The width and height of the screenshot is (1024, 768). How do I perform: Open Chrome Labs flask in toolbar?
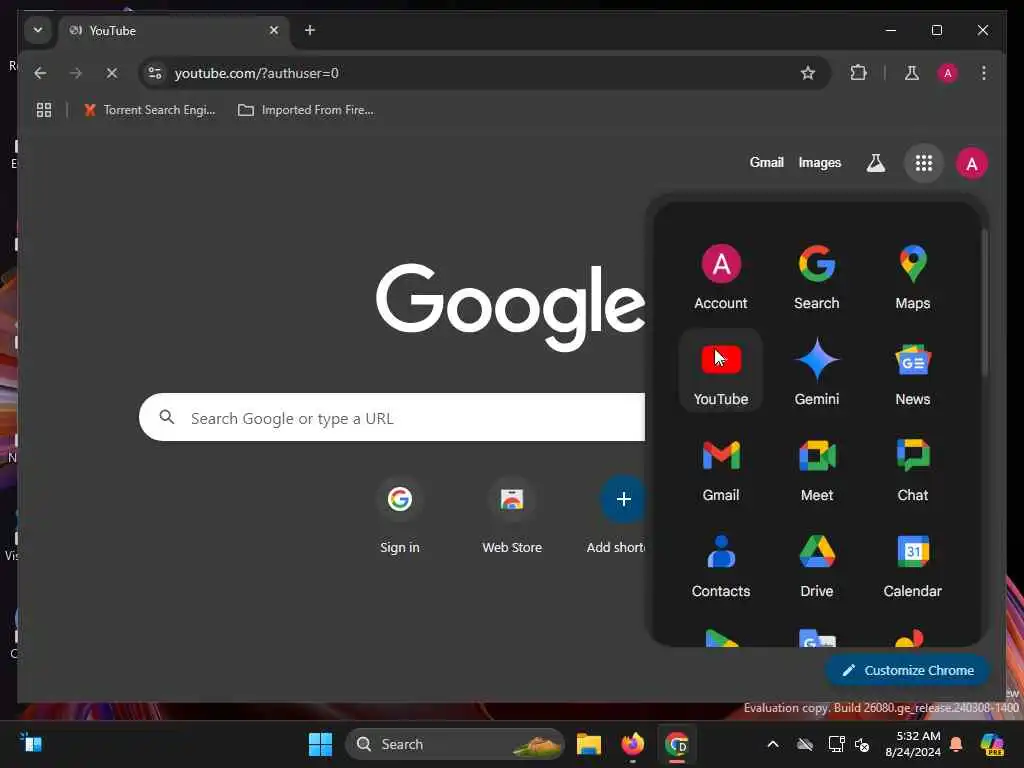coord(912,73)
